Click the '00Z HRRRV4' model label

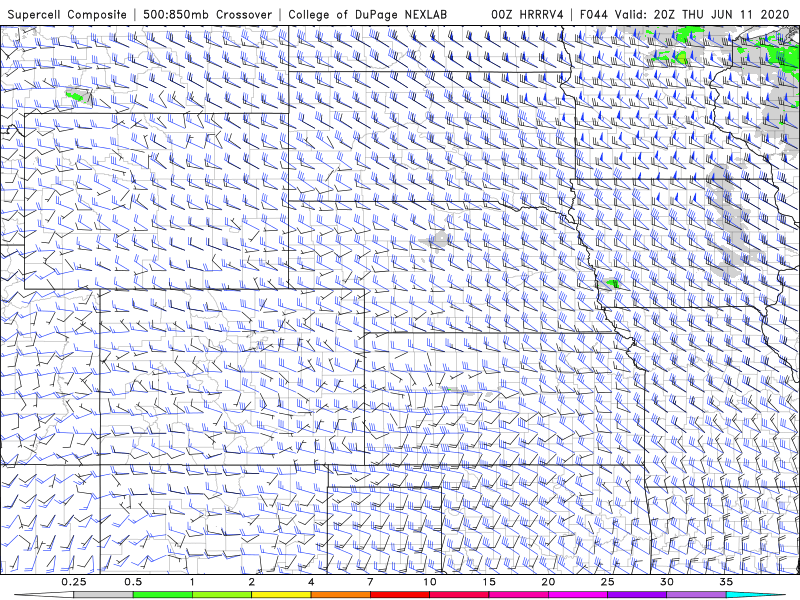[x=527, y=15]
